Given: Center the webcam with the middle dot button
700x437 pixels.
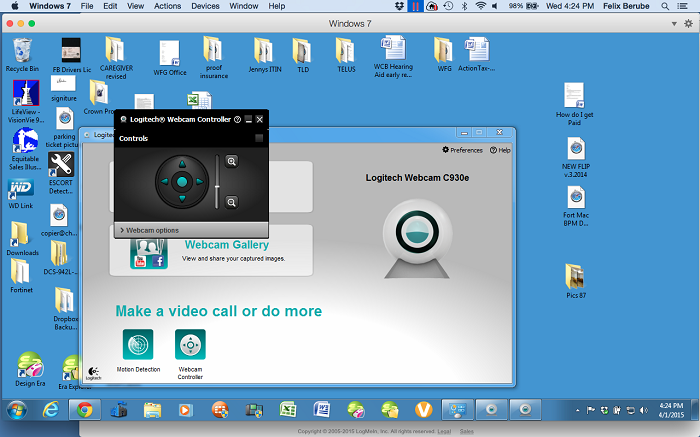Looking at the screenshot, I should 182,182.
